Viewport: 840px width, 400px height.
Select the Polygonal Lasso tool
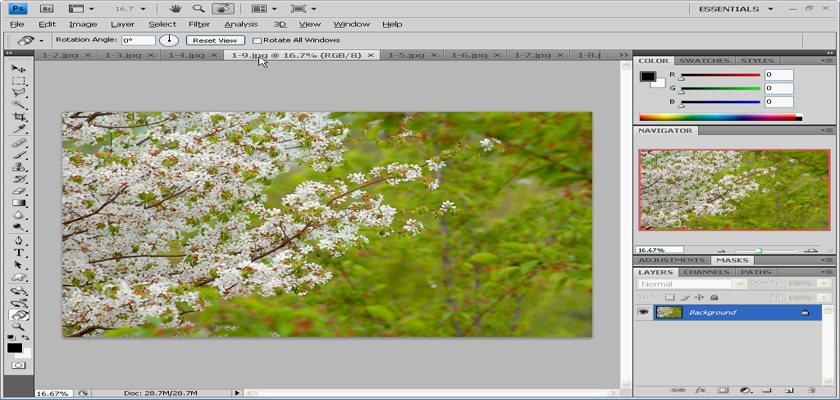19,93
